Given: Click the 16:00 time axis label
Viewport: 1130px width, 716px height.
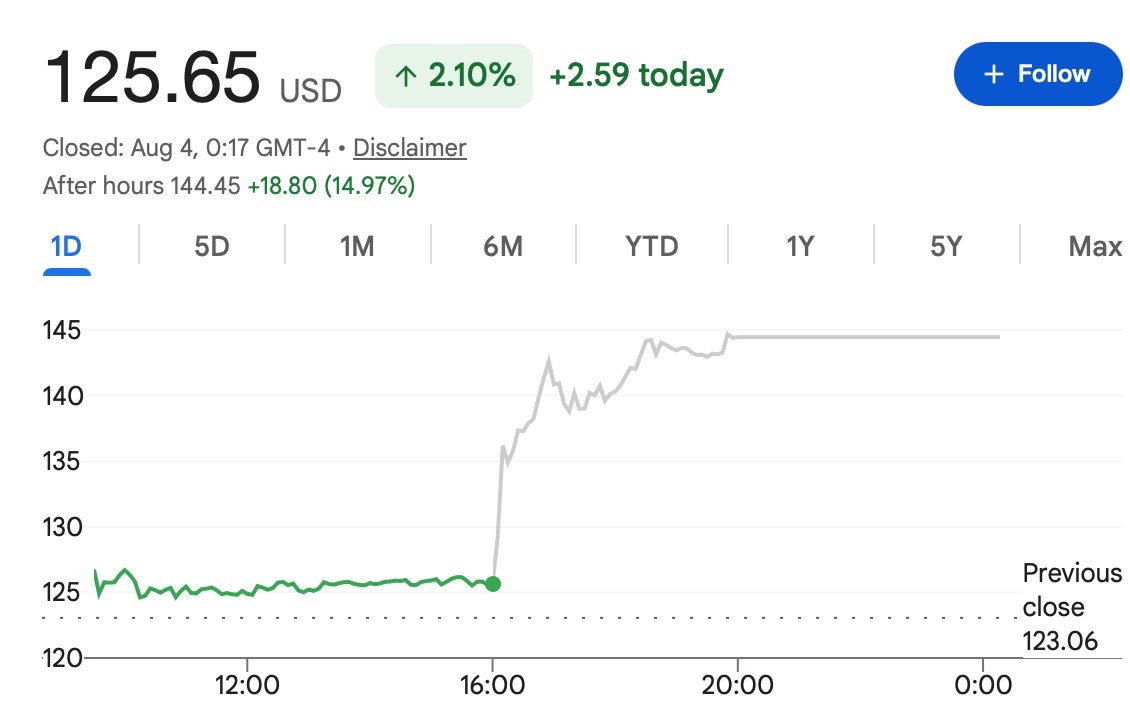Looking at the screenshot, I should point(493,685).
